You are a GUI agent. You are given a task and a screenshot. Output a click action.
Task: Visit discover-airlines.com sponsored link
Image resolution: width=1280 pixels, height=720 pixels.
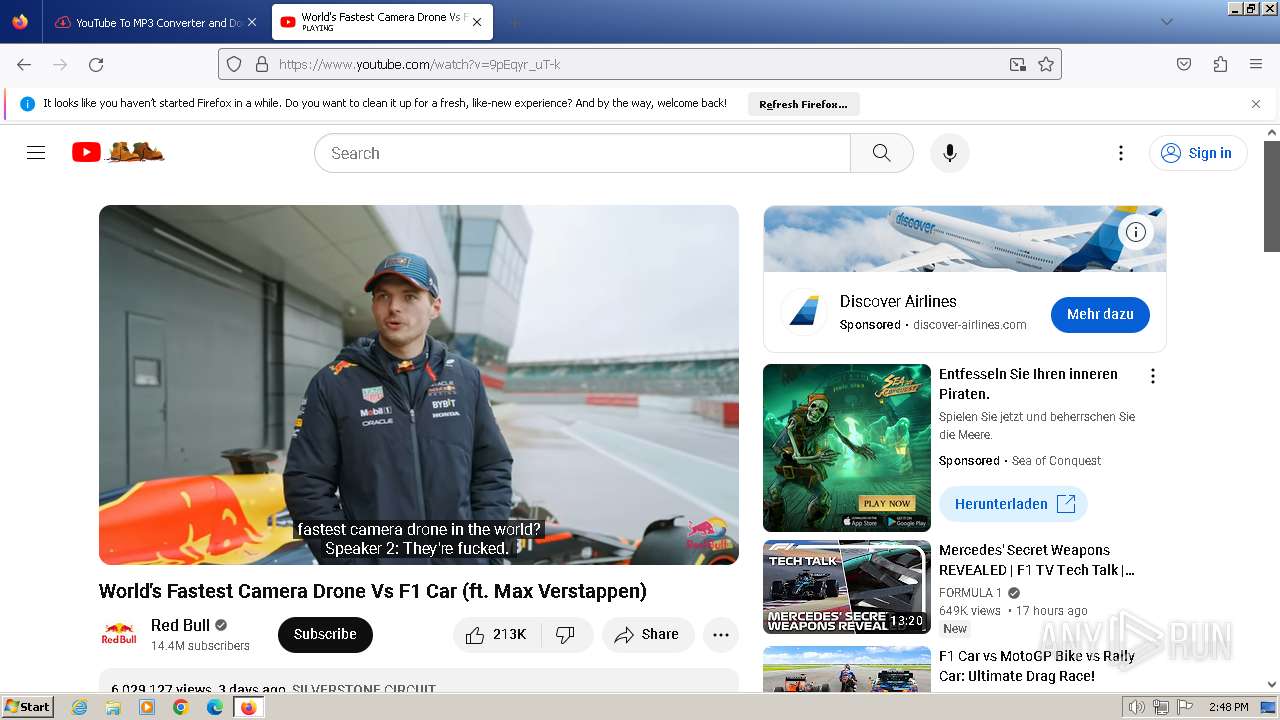coord(969,325)
